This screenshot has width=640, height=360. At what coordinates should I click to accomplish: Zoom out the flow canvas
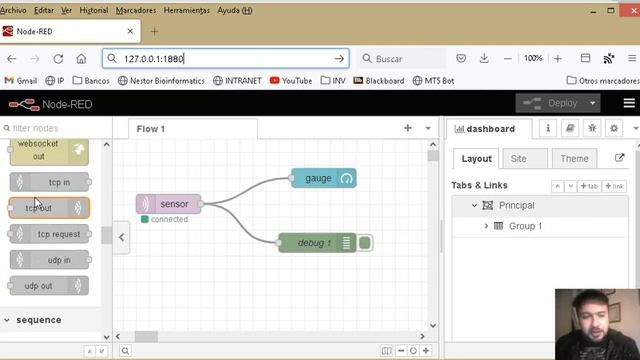[401, 351]
